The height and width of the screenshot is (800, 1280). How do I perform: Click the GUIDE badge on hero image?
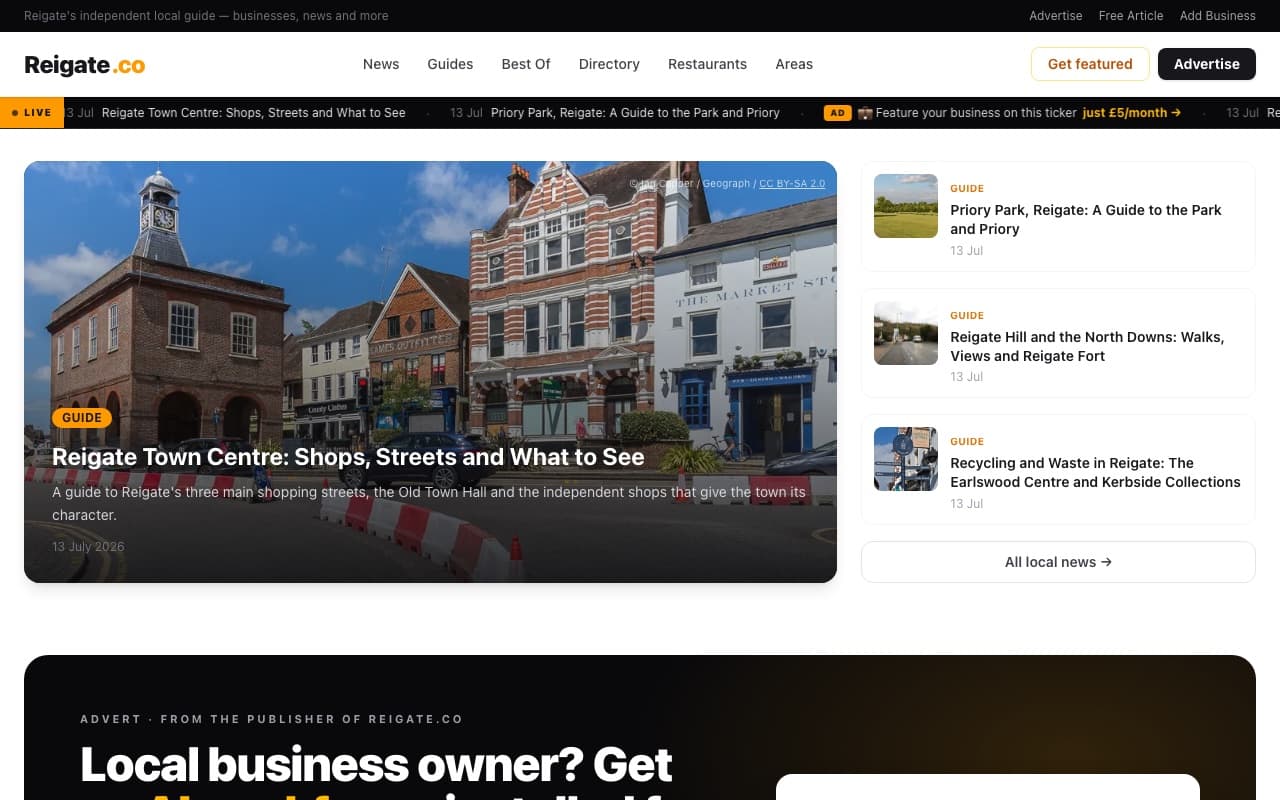[x=82, y=418]
